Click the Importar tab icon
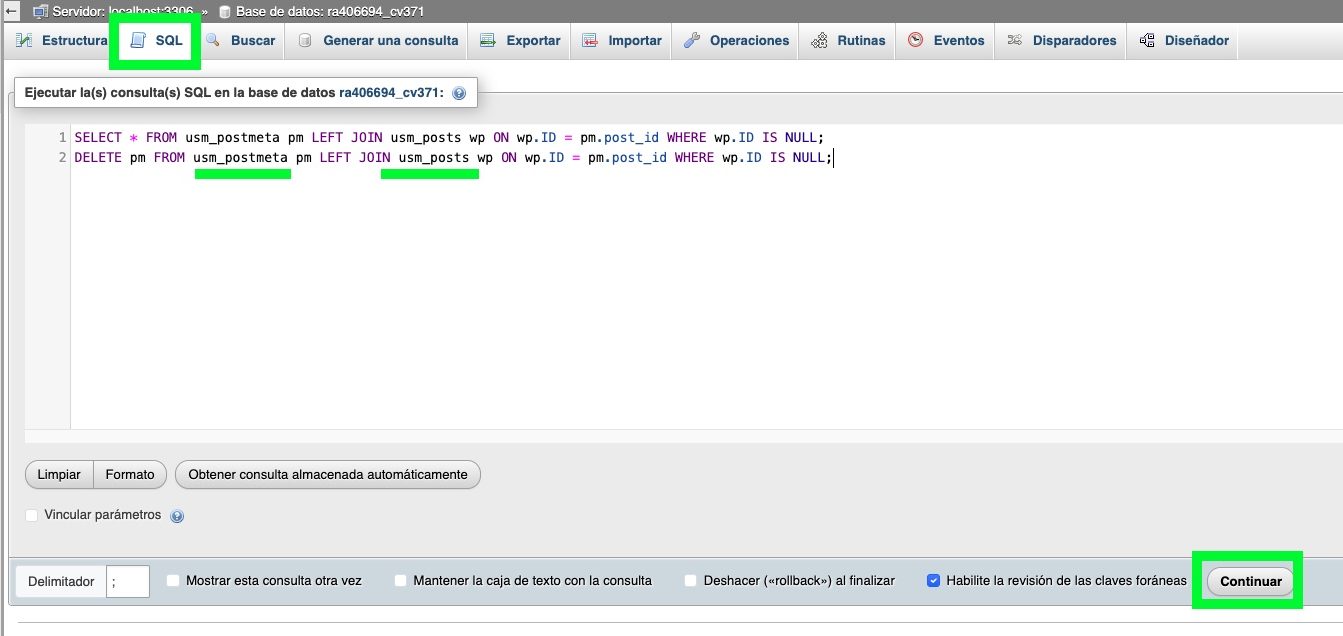 tap(590, 41)
